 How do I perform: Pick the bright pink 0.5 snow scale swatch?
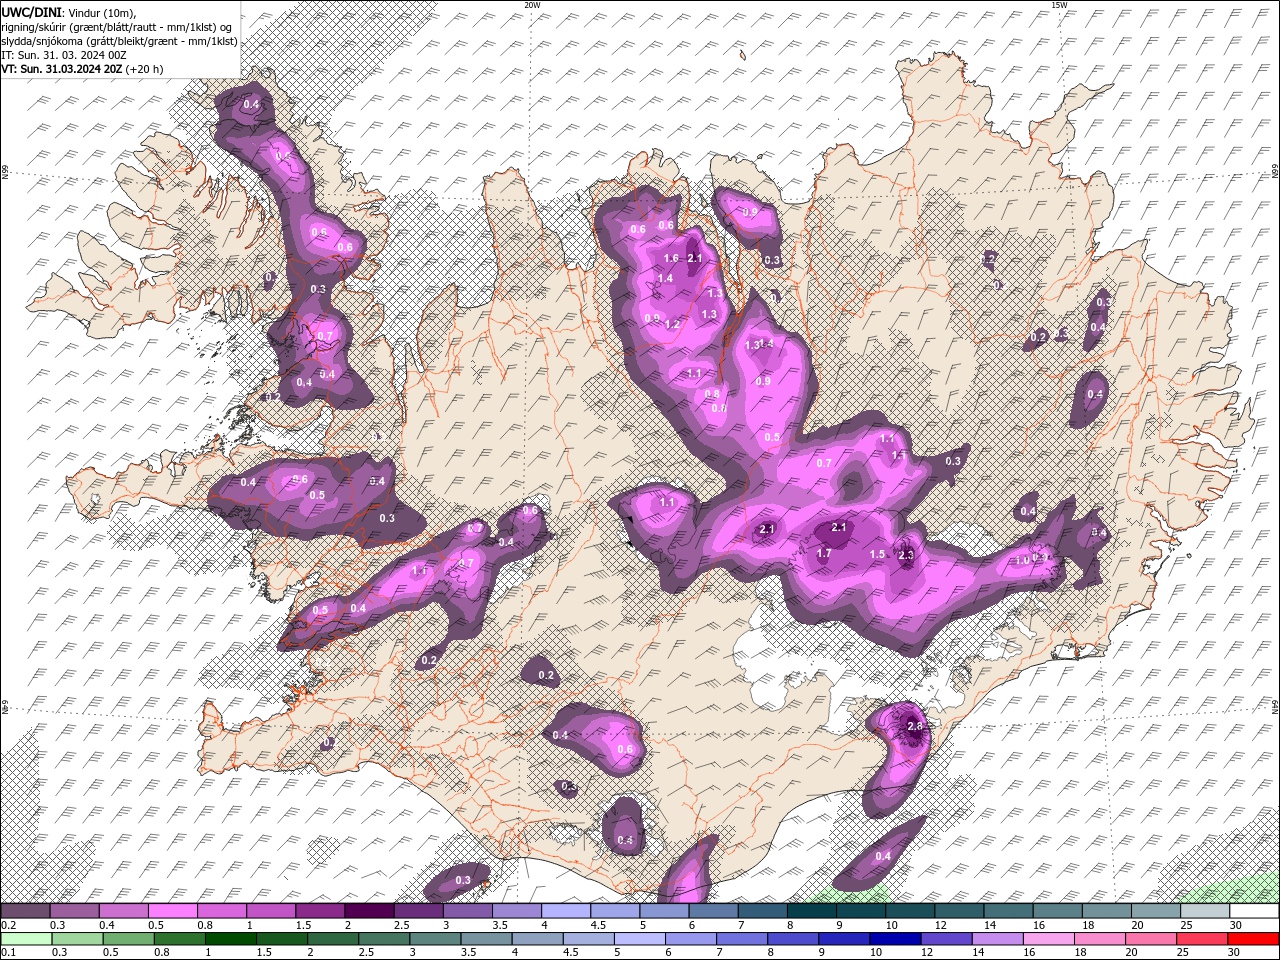pyautogui.click(x=172, y=911)
